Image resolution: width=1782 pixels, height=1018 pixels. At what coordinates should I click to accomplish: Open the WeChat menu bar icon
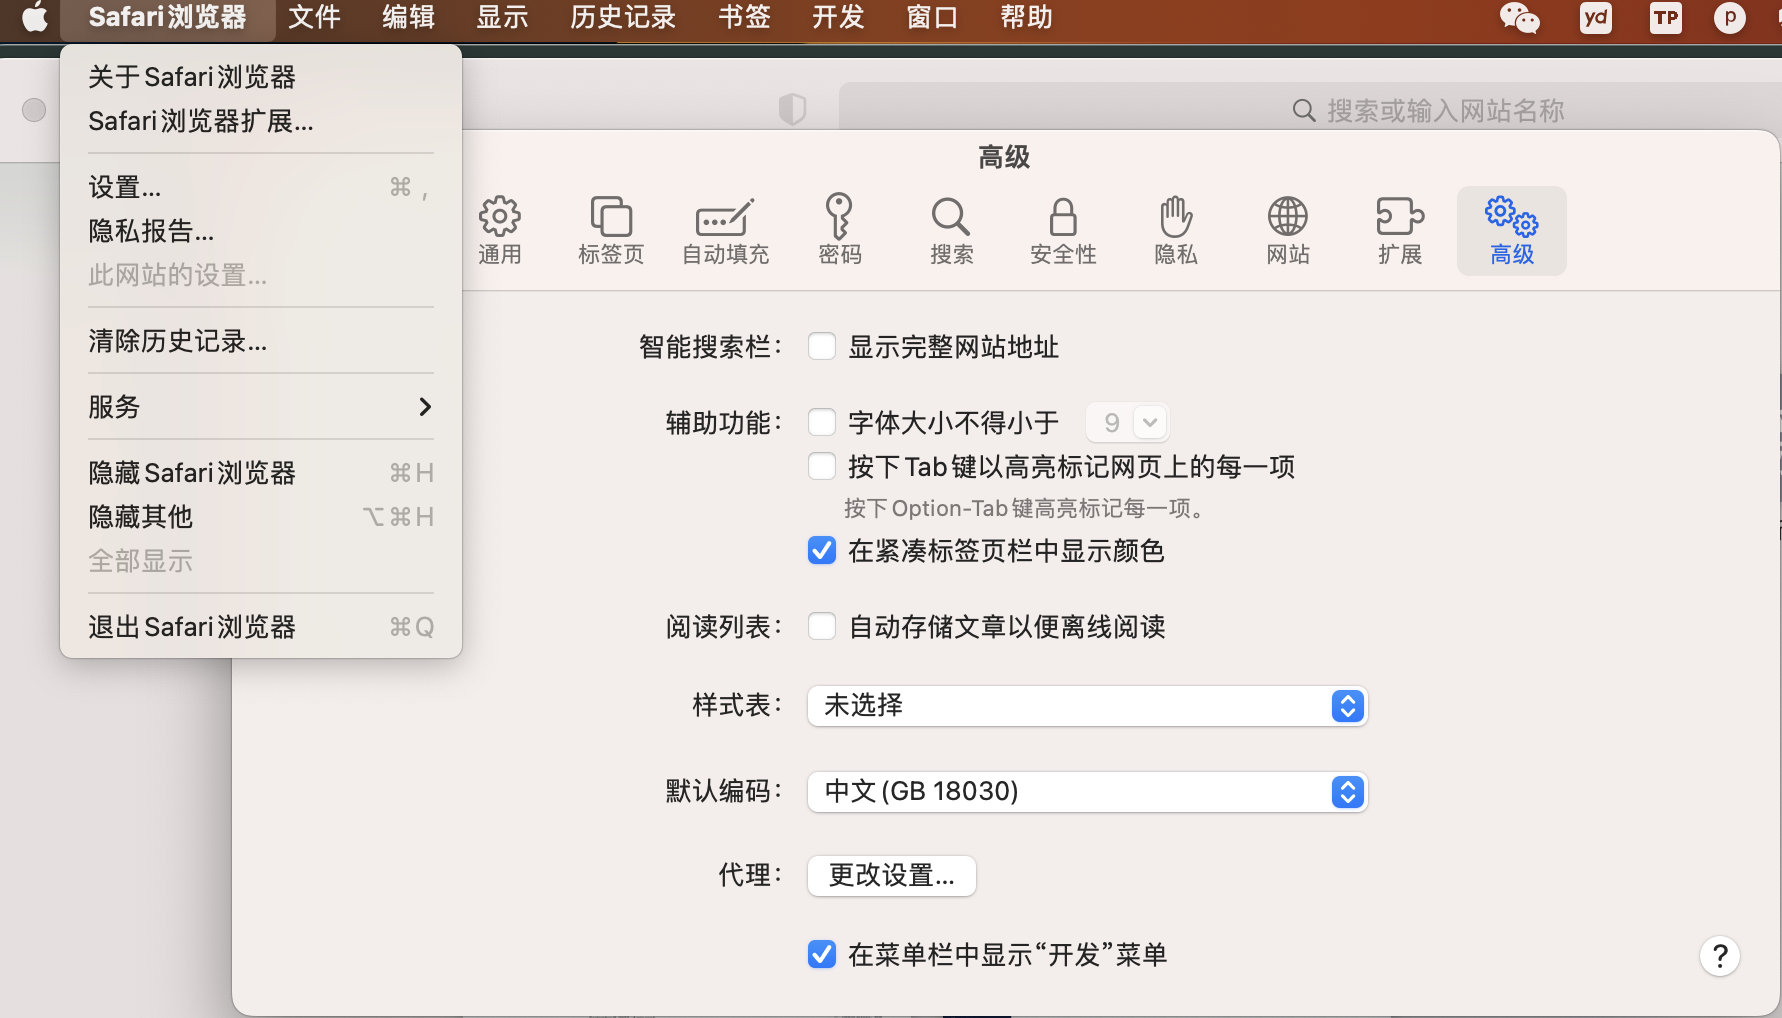coord(1519,18)
